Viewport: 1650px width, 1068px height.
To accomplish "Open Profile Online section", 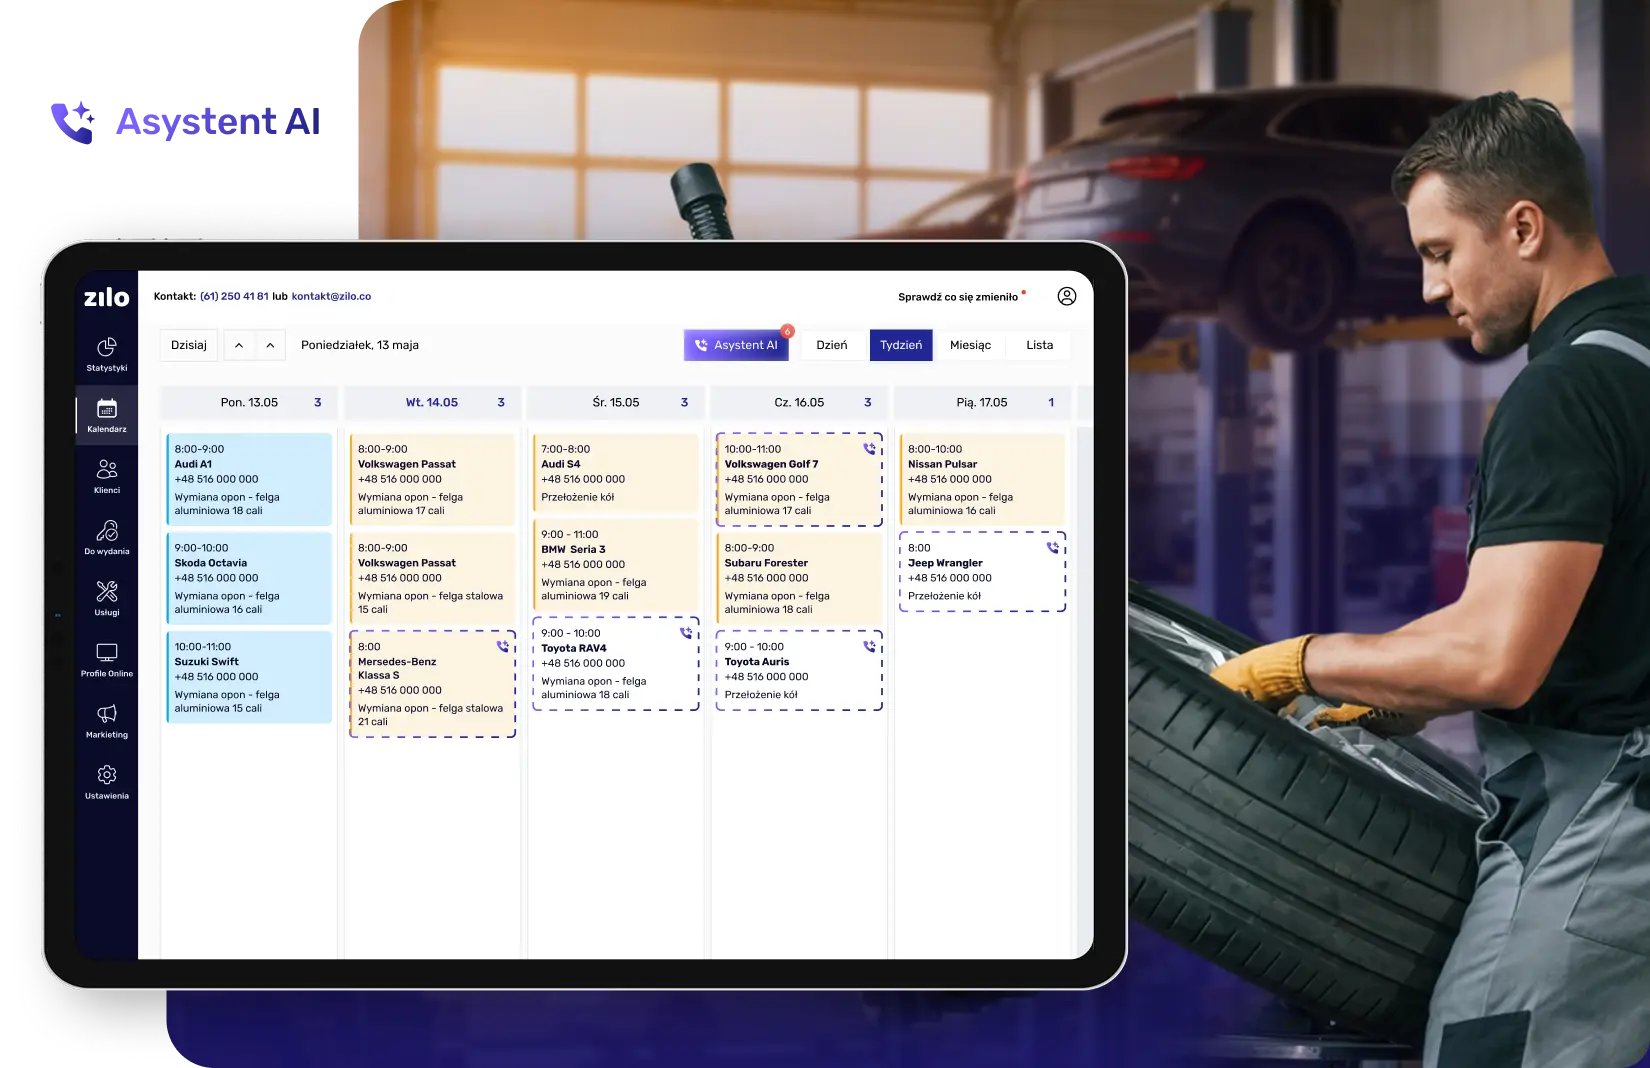I will [x=107, y=659].
